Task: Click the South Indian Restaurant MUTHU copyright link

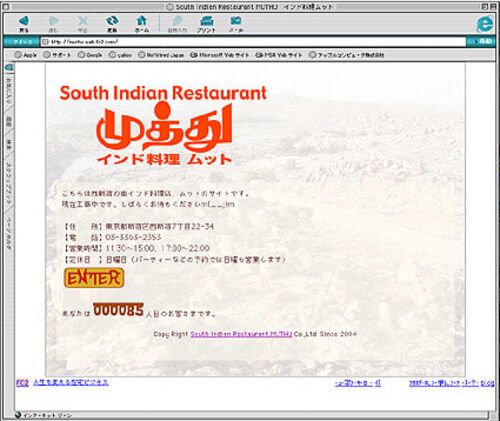Action: coord(241,334)
